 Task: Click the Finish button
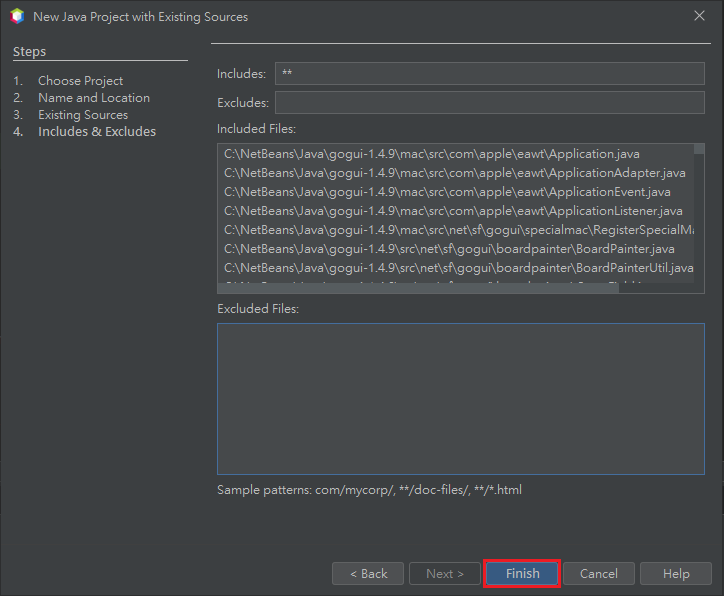coord(522,573)
